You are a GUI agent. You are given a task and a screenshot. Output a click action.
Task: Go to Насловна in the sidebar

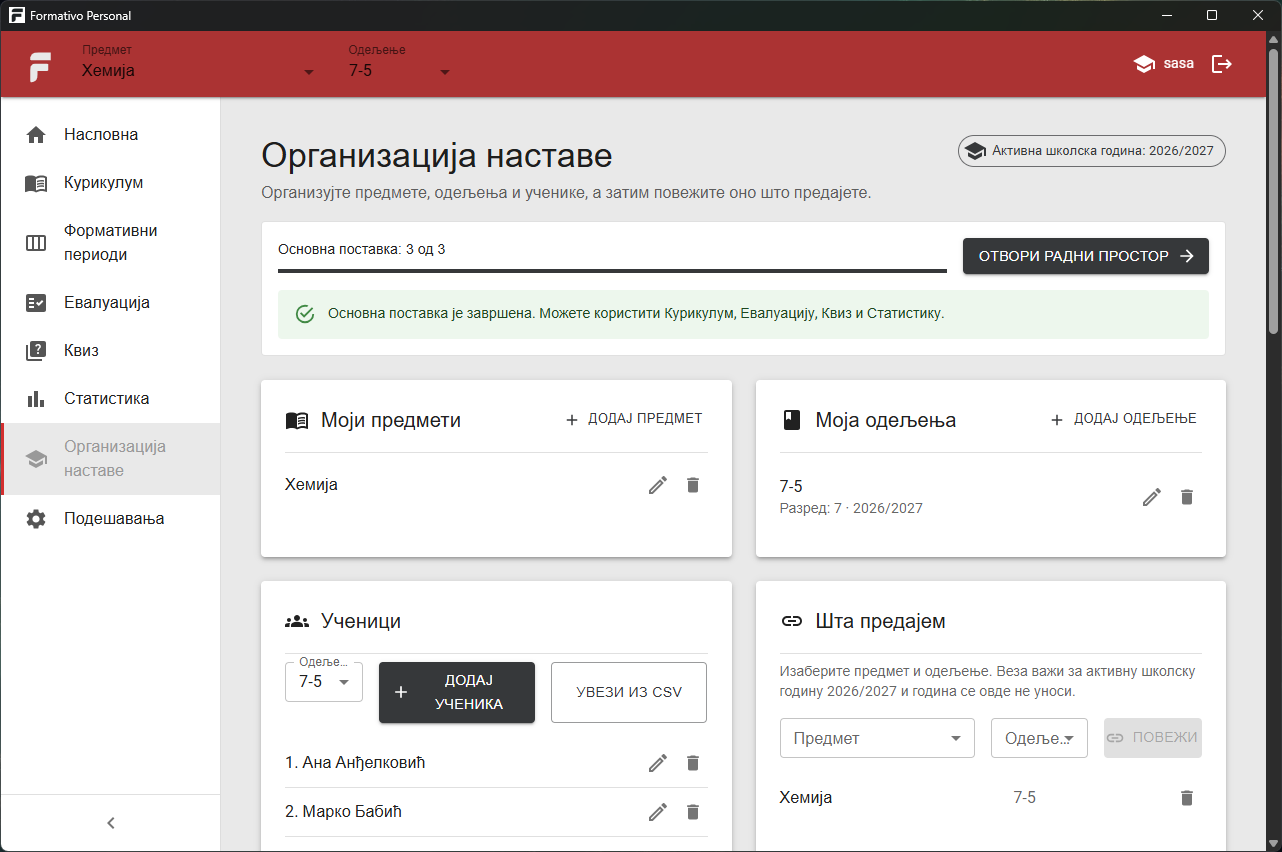pyautogui.click(x=111, y=135)
